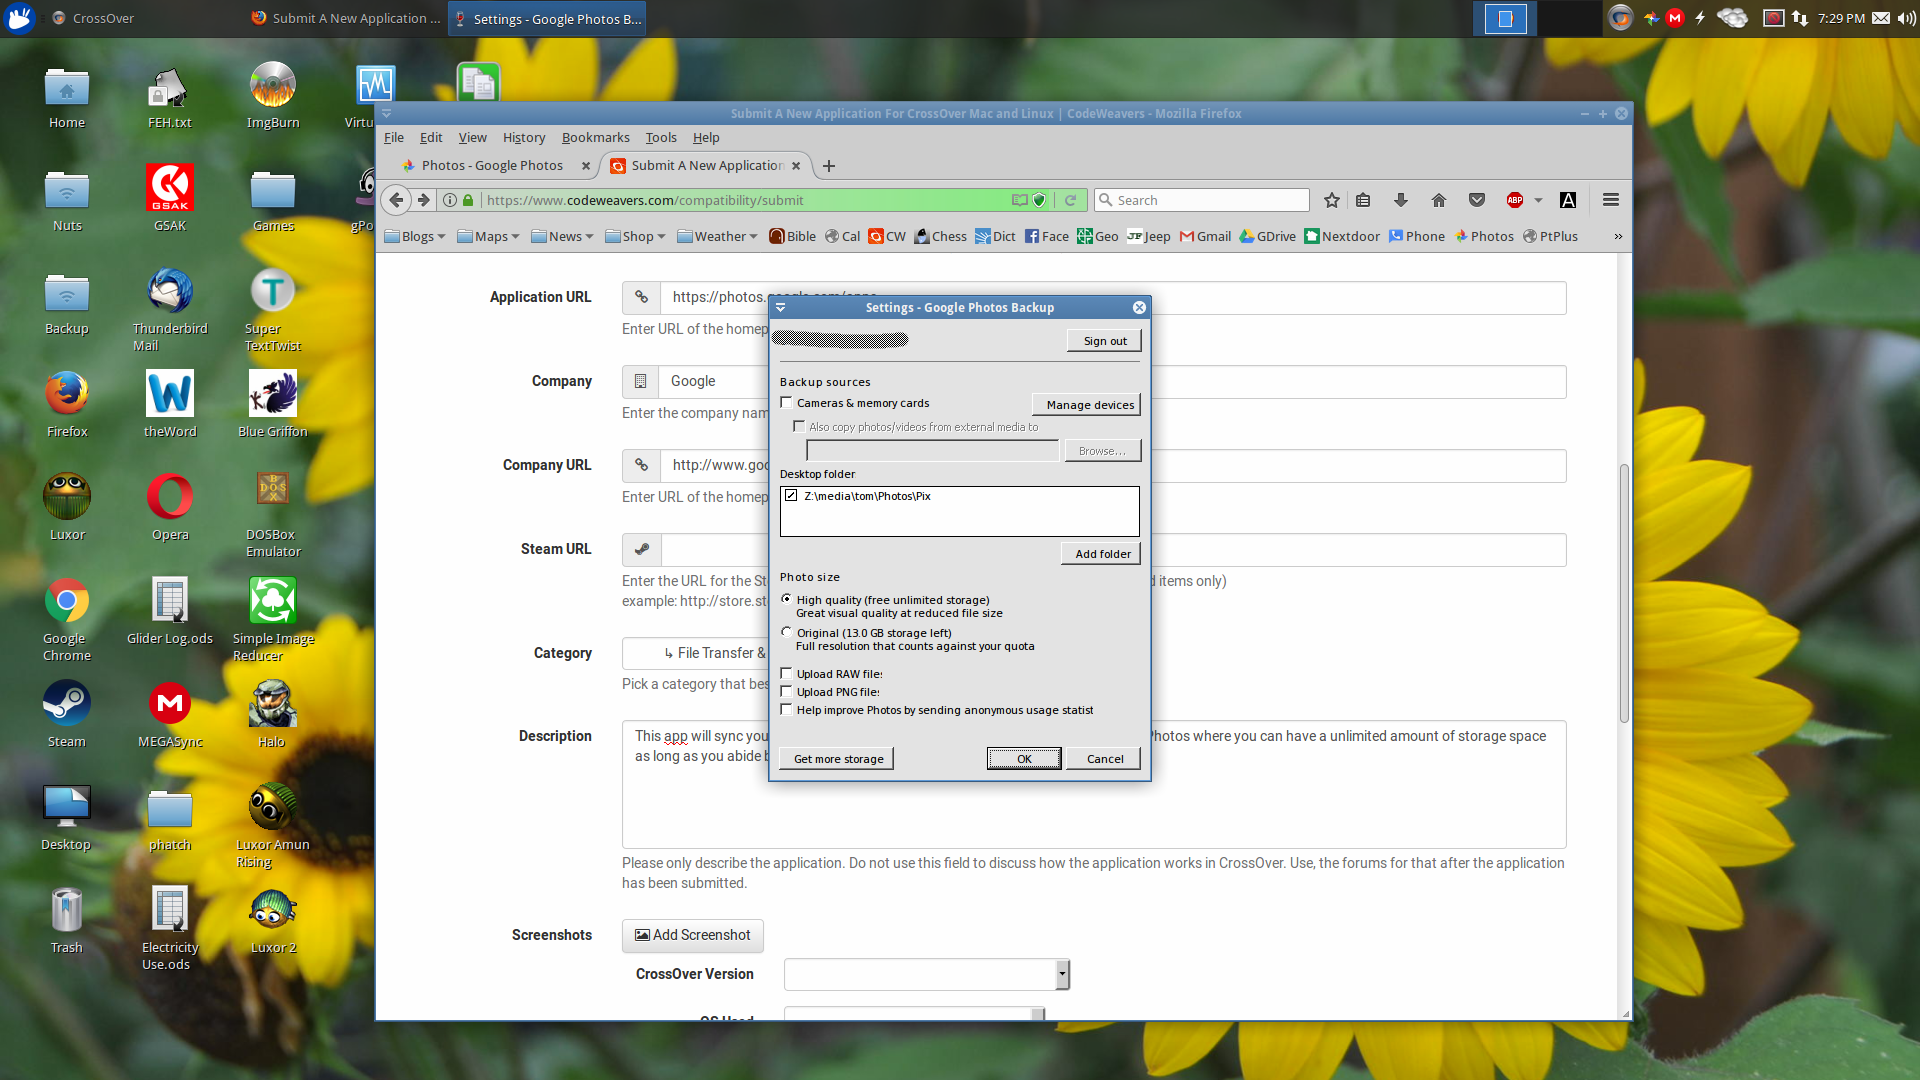Enable Cameras & memory cards checkbox

tap(787, 403)
